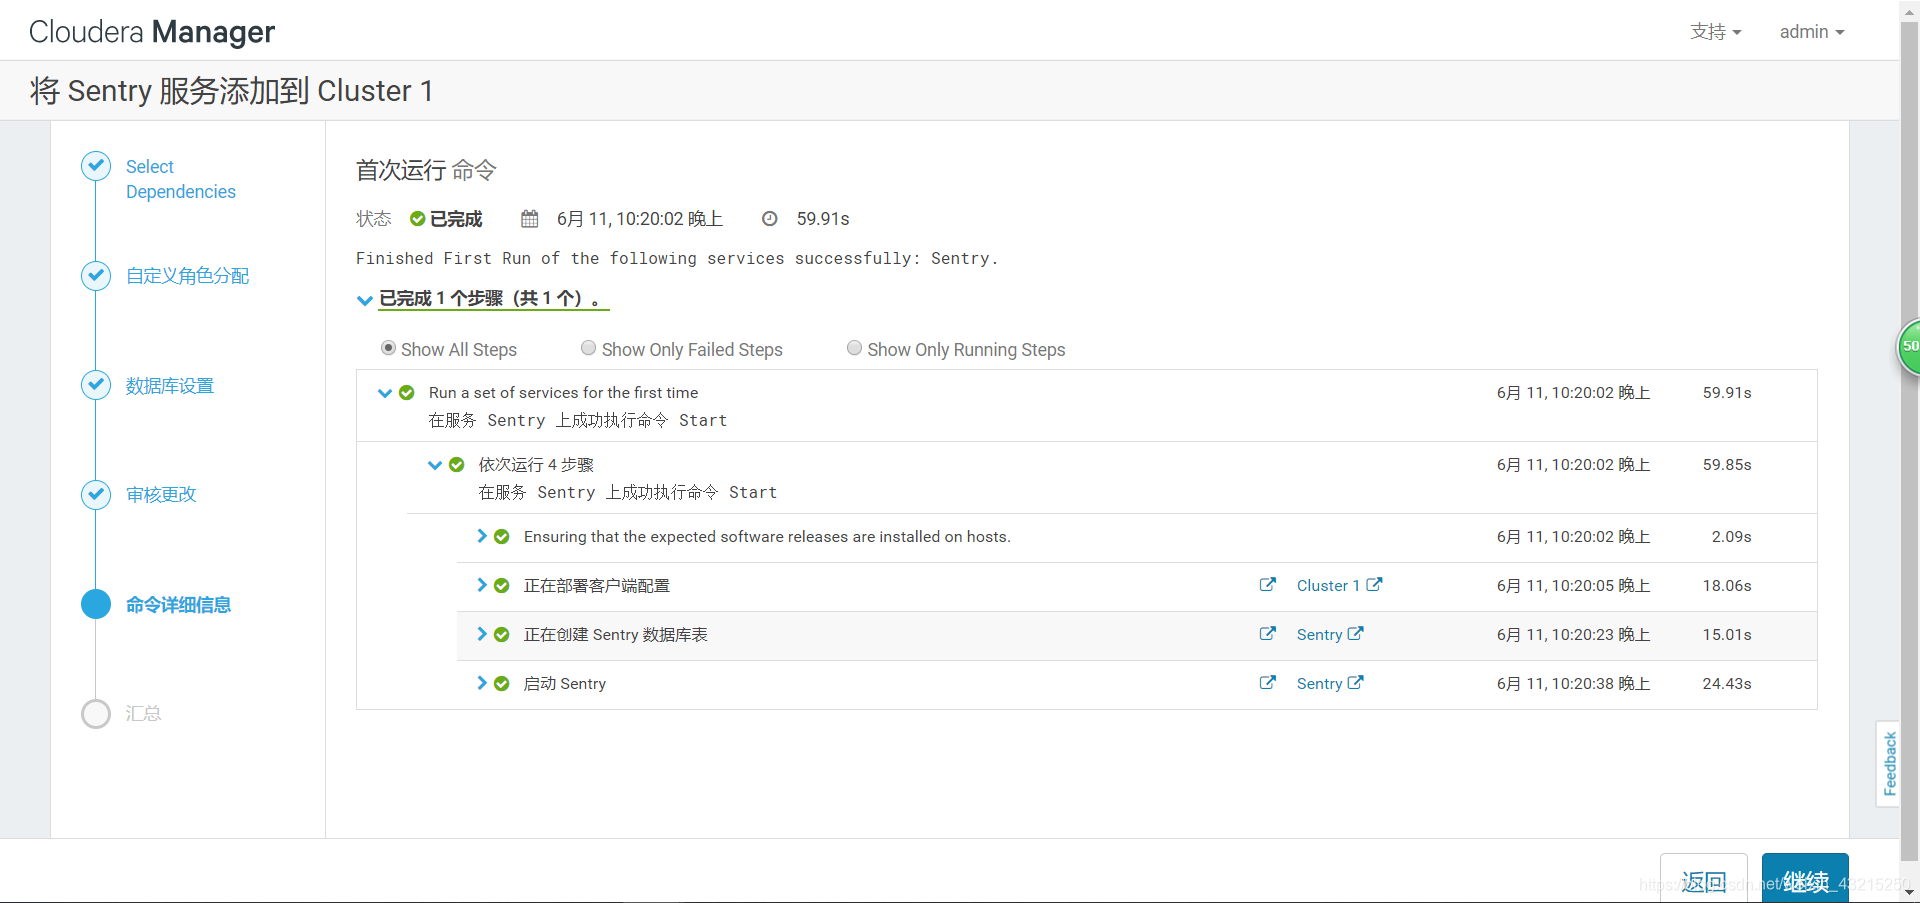Viewport: 1920px width, 903px height.
Task: Open the 支持 dropdown menu
Action: [1716, 32]
